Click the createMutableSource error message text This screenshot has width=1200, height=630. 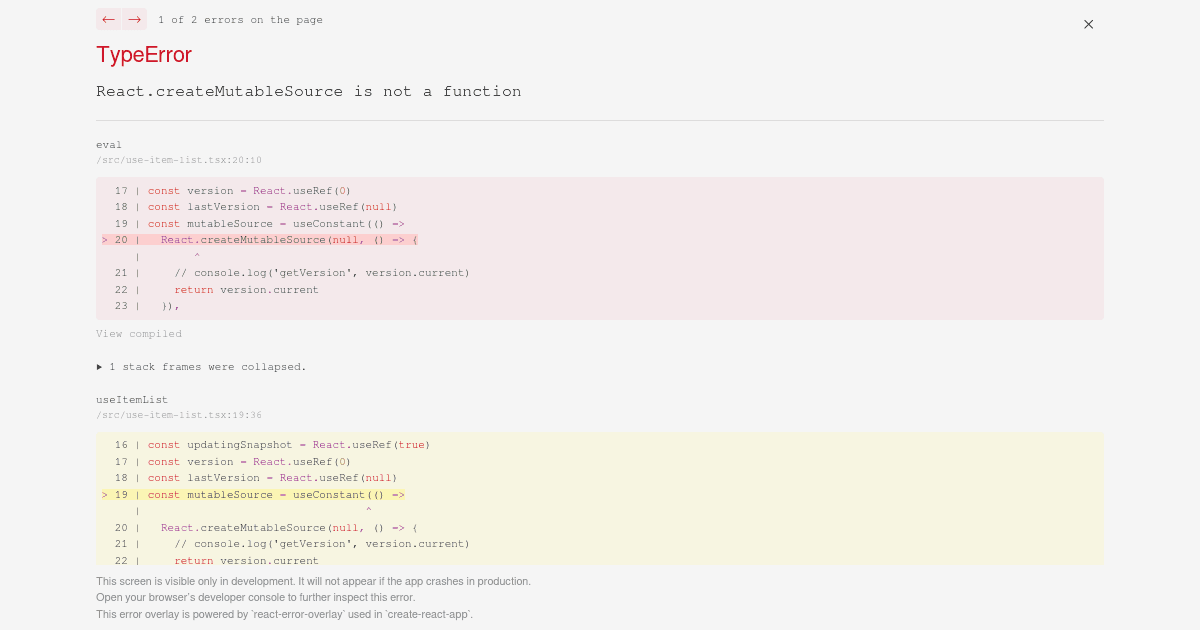[309, 91]
